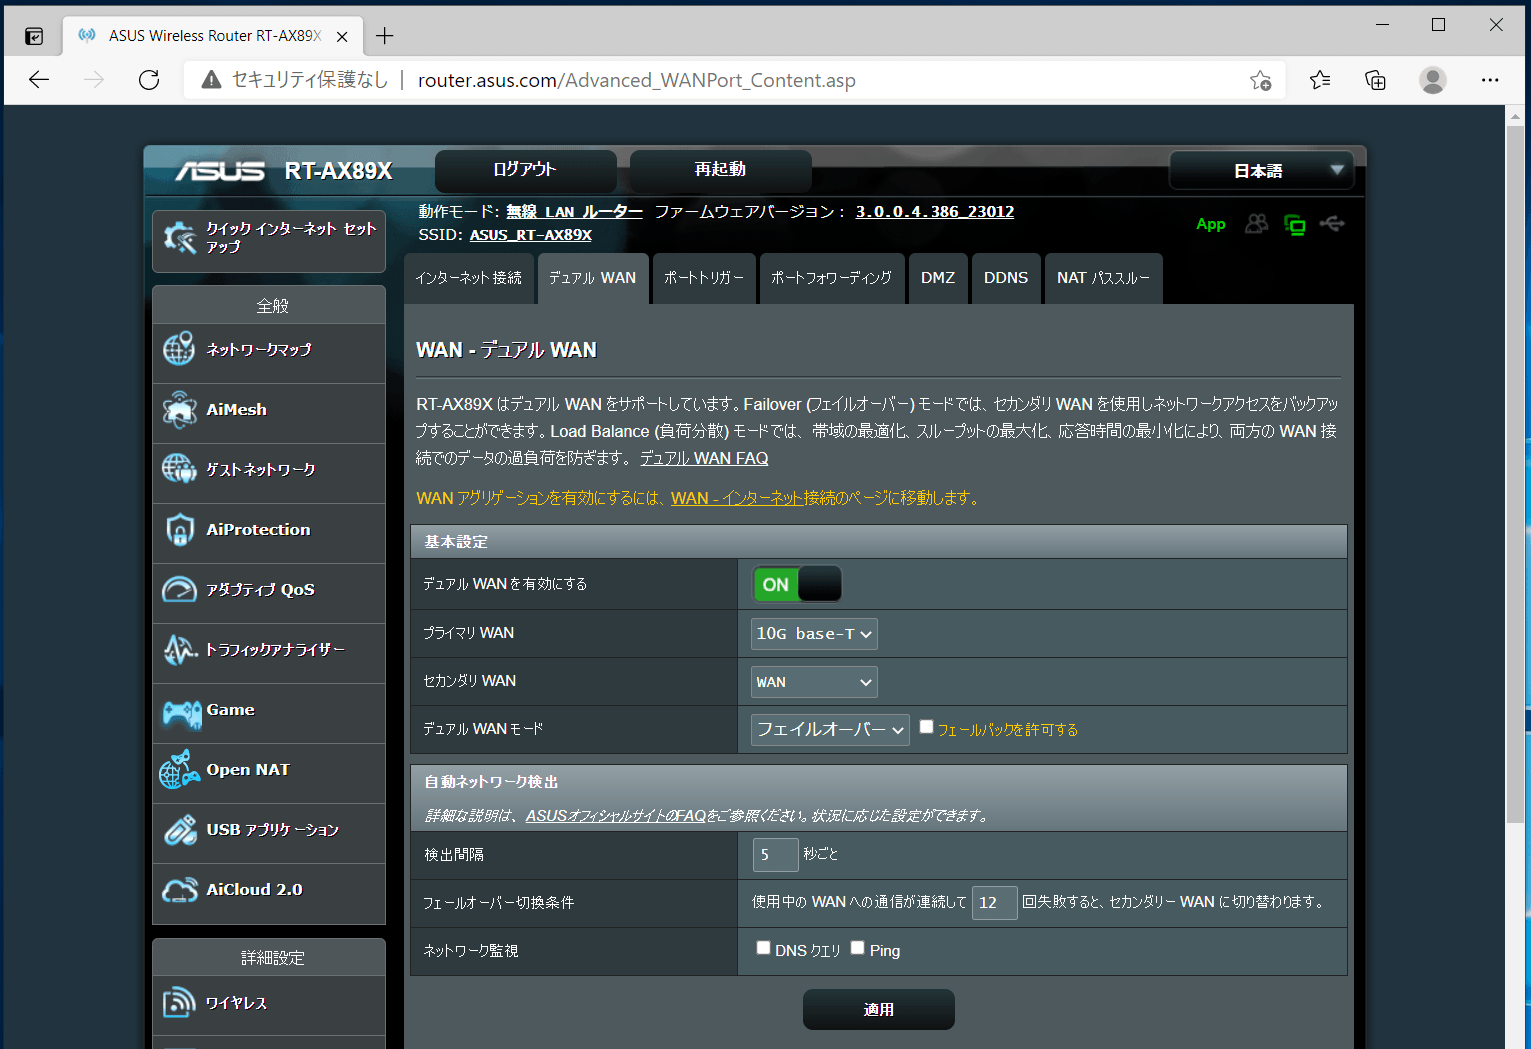Open a new browser tab
This screenshot has width=1531, height=1049.
(385, 37)
